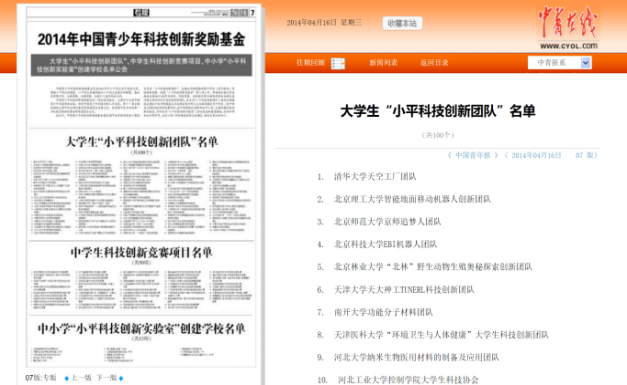Screen dimensions: 627x385
Task: Click entry 北京师范大学京师追梦人团队
Action: coord(387,221)
